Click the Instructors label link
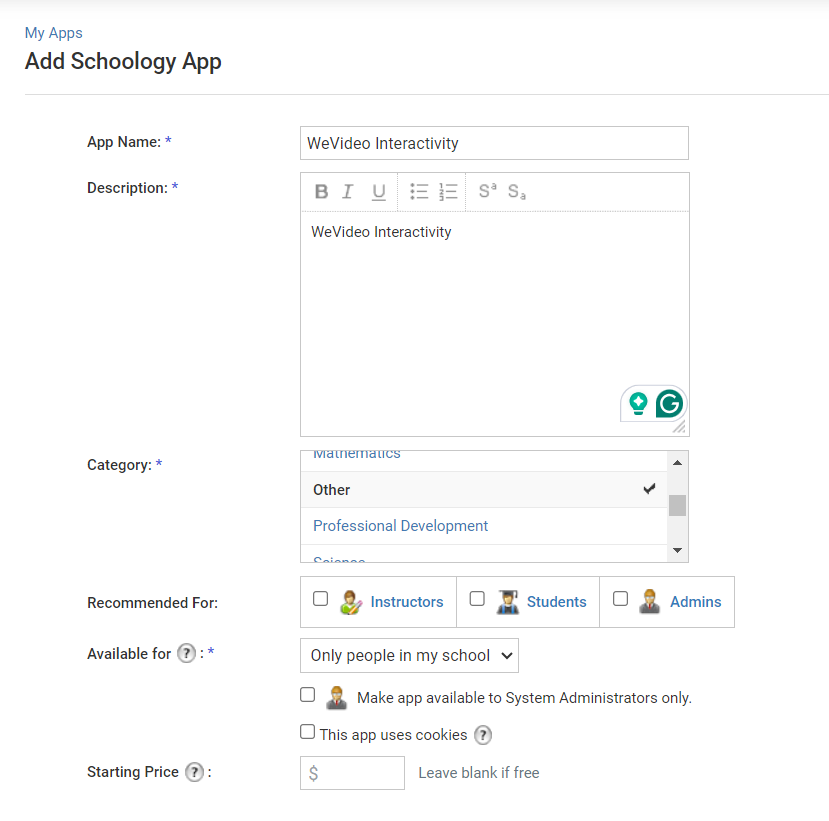 click(407, 602)
